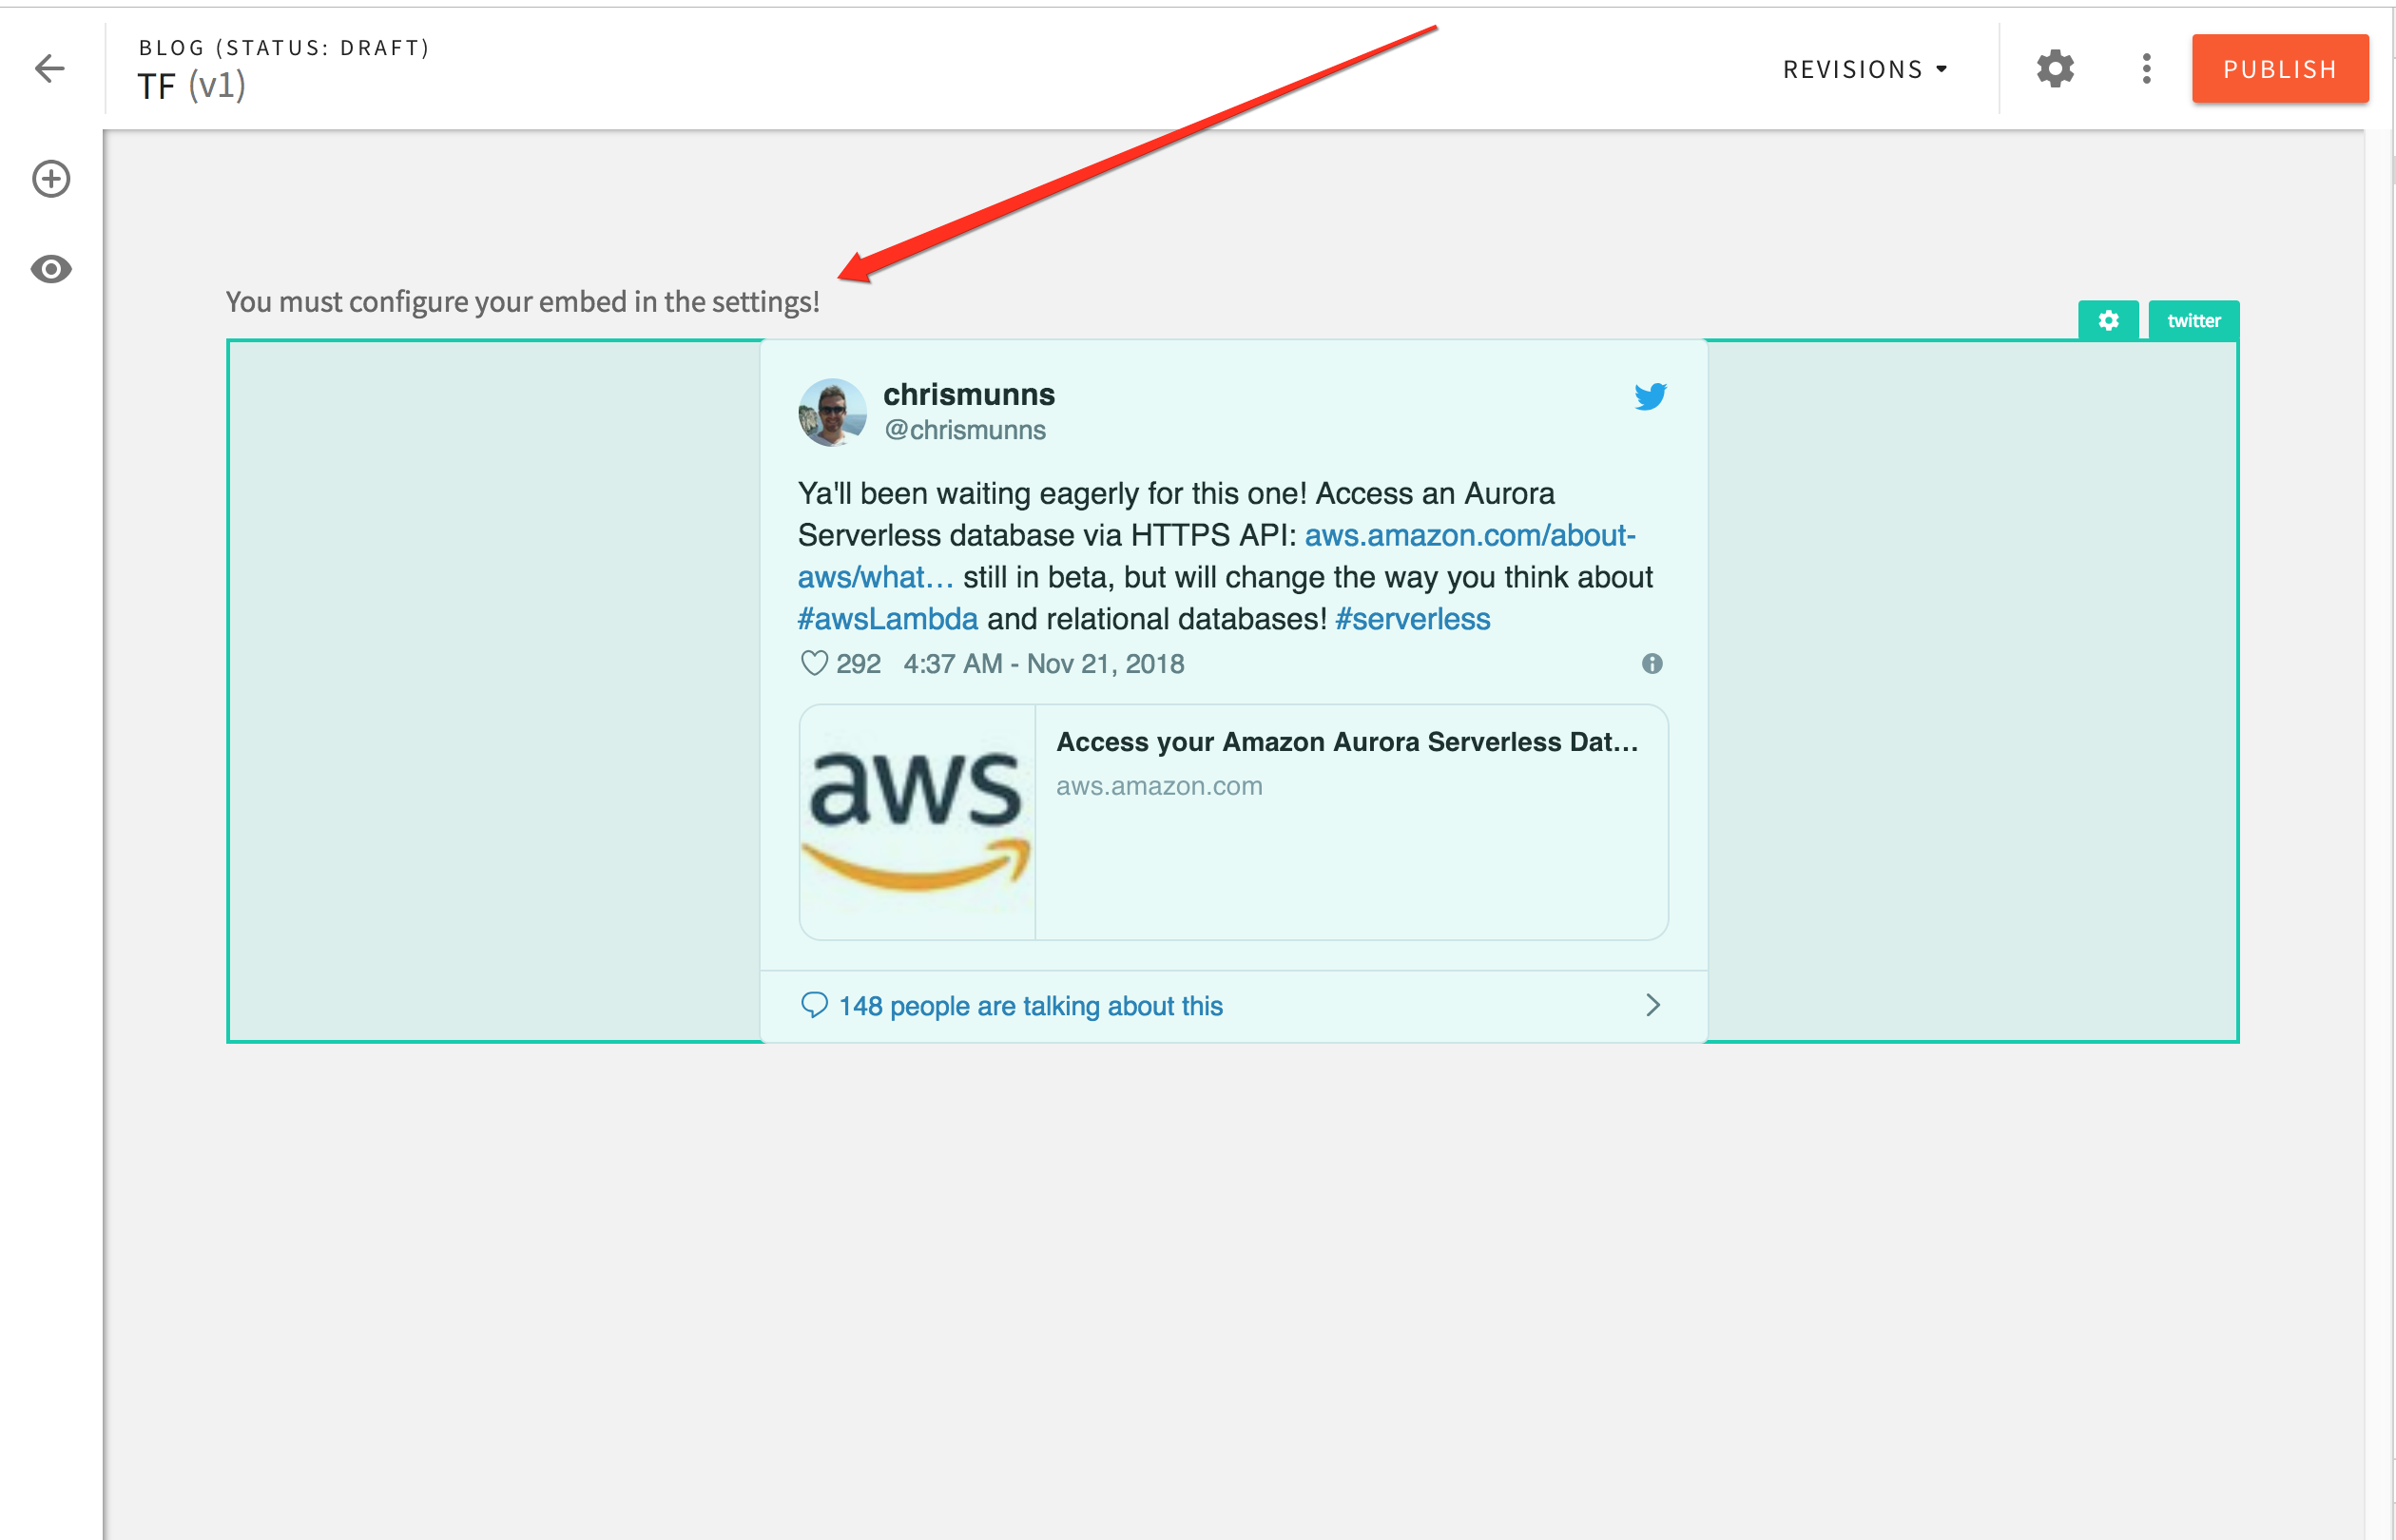Open the AWS logo link card image
This screenshot has width=2396, height=1540.
pos(917,822)
